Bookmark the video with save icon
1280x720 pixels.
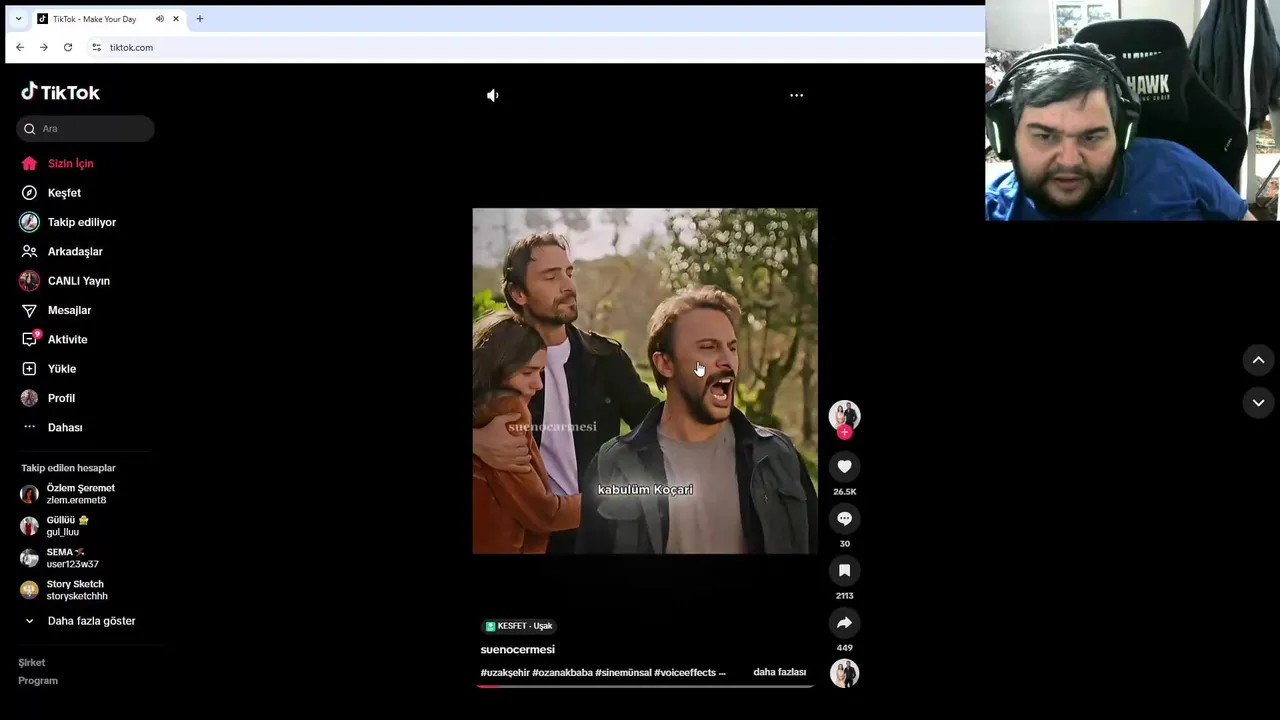click(x=844, y=570)
